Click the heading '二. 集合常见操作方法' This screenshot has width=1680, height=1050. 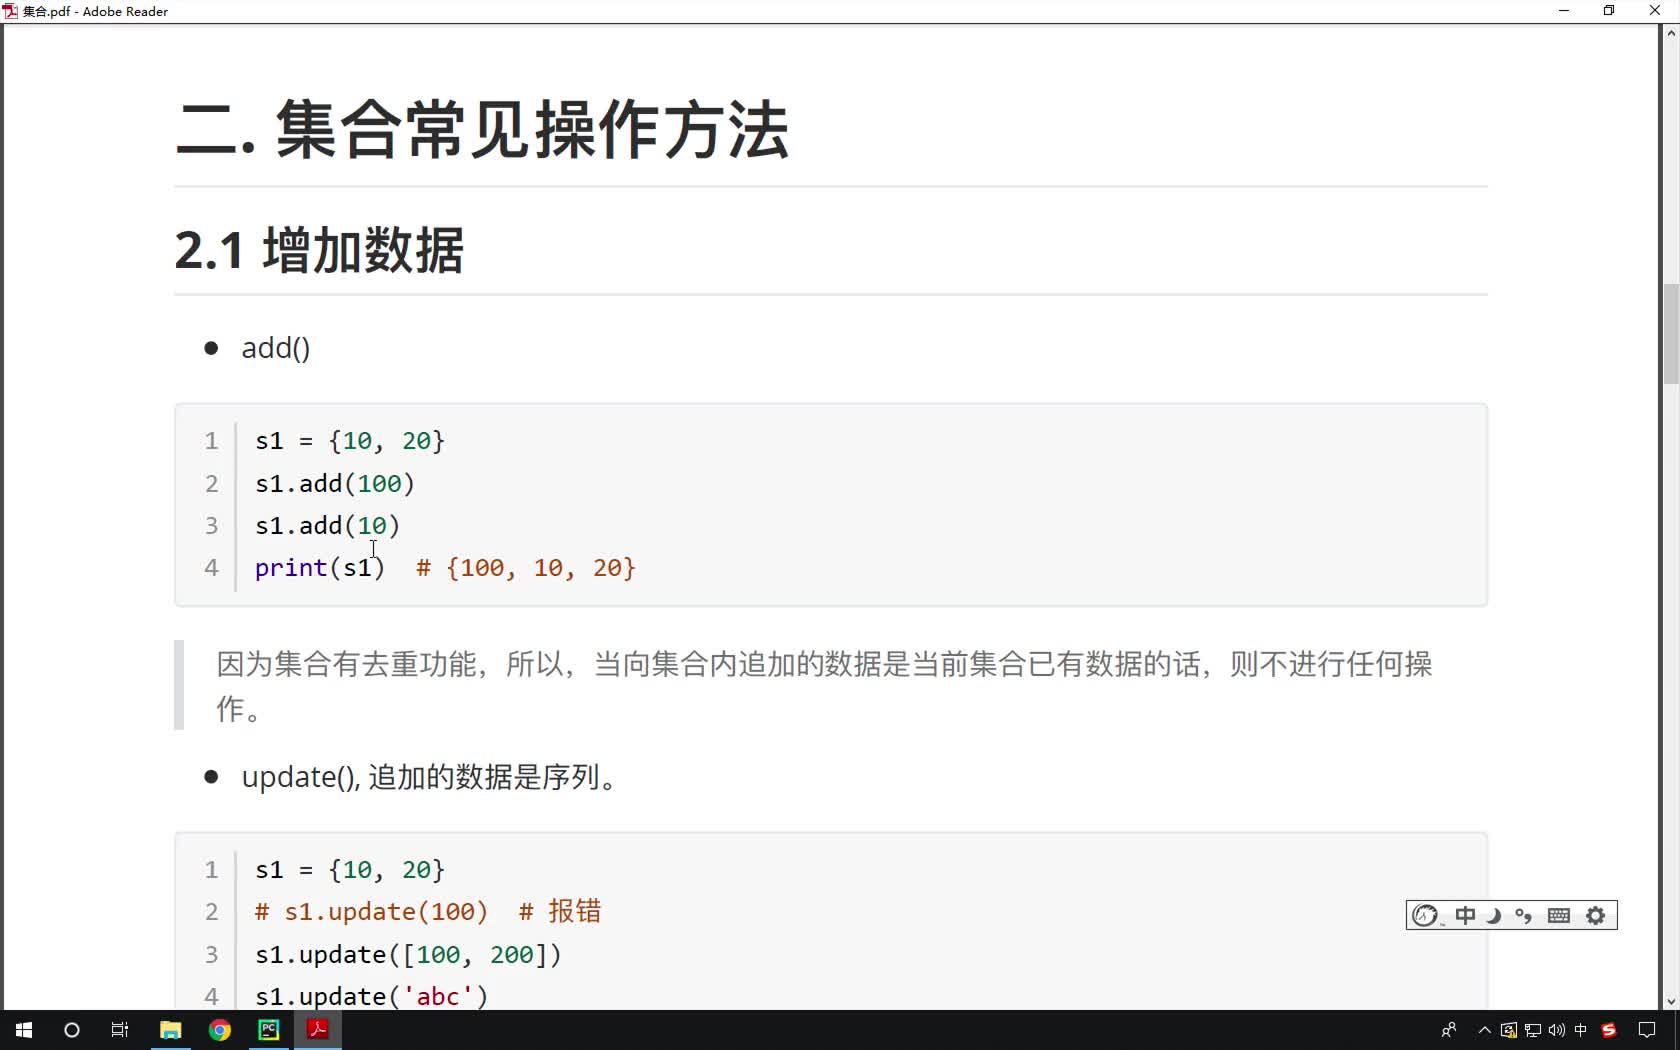coord(482,130)
